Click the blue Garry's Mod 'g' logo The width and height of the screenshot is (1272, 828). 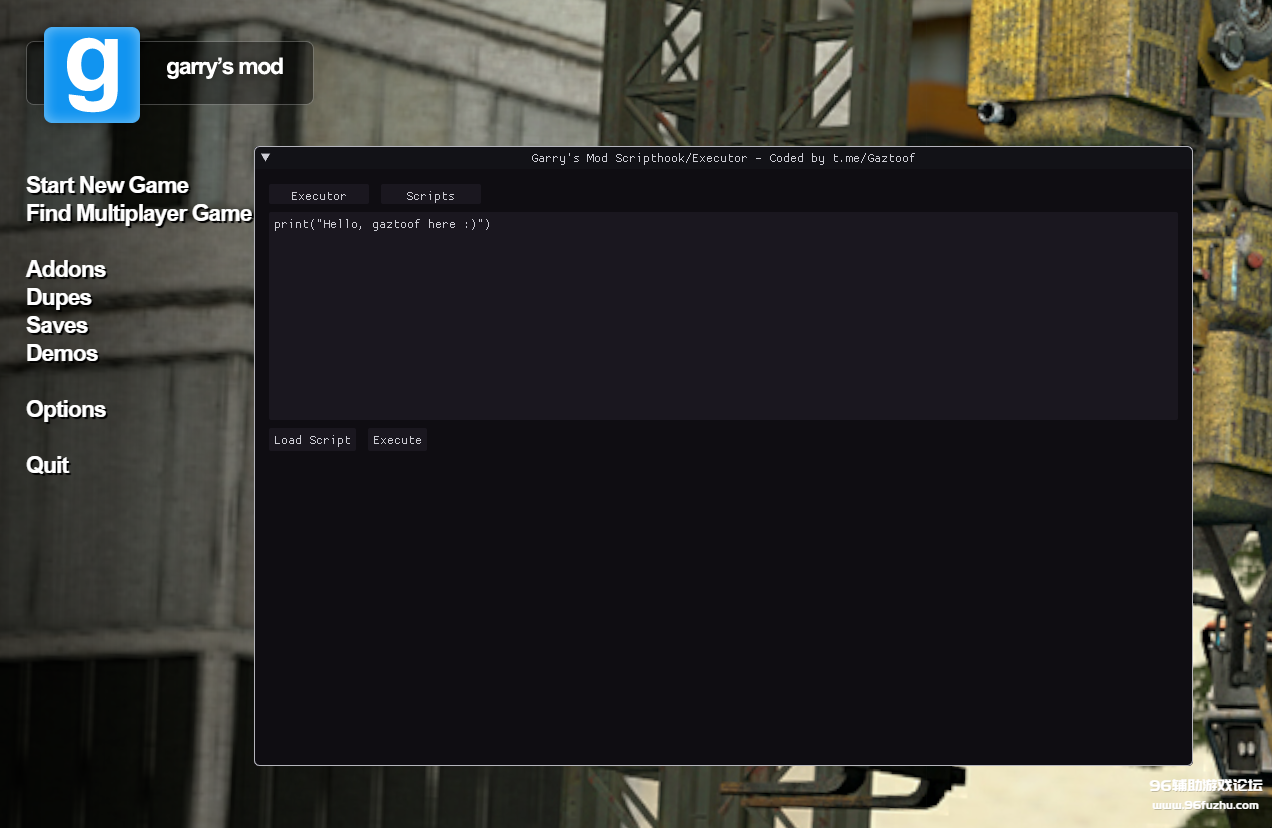pyautogui.click(x=91, y=75)
